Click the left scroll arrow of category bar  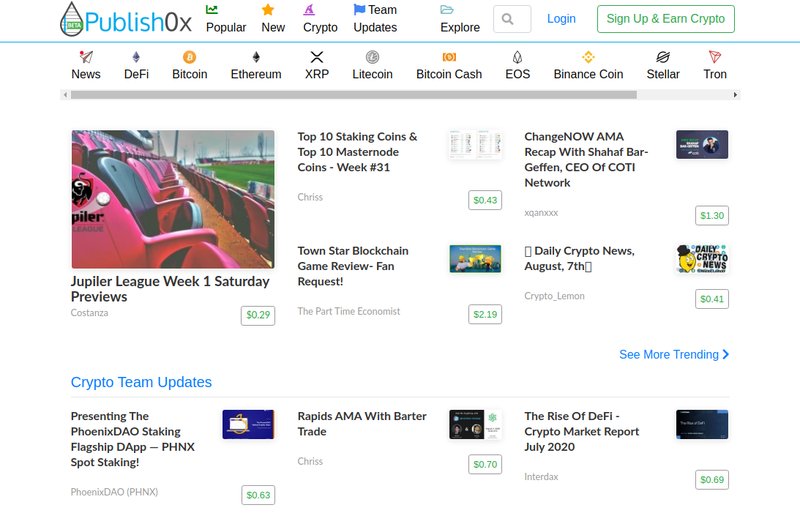[x=65, y=95]
